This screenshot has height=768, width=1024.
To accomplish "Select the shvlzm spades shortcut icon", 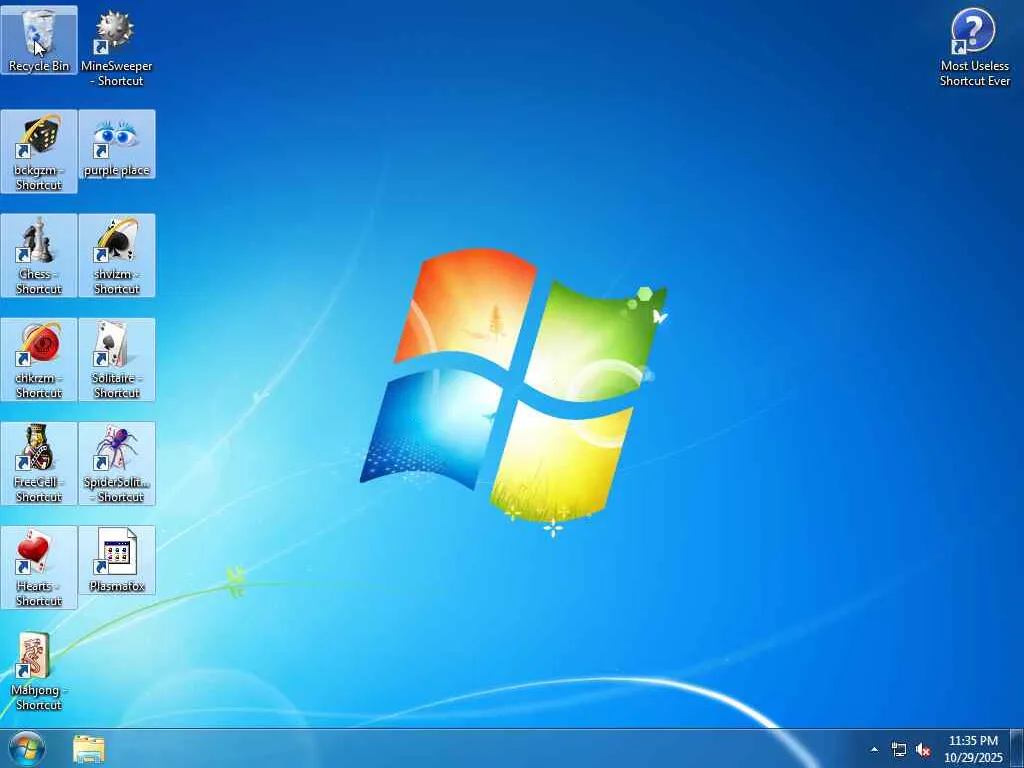I will [117, 255].
